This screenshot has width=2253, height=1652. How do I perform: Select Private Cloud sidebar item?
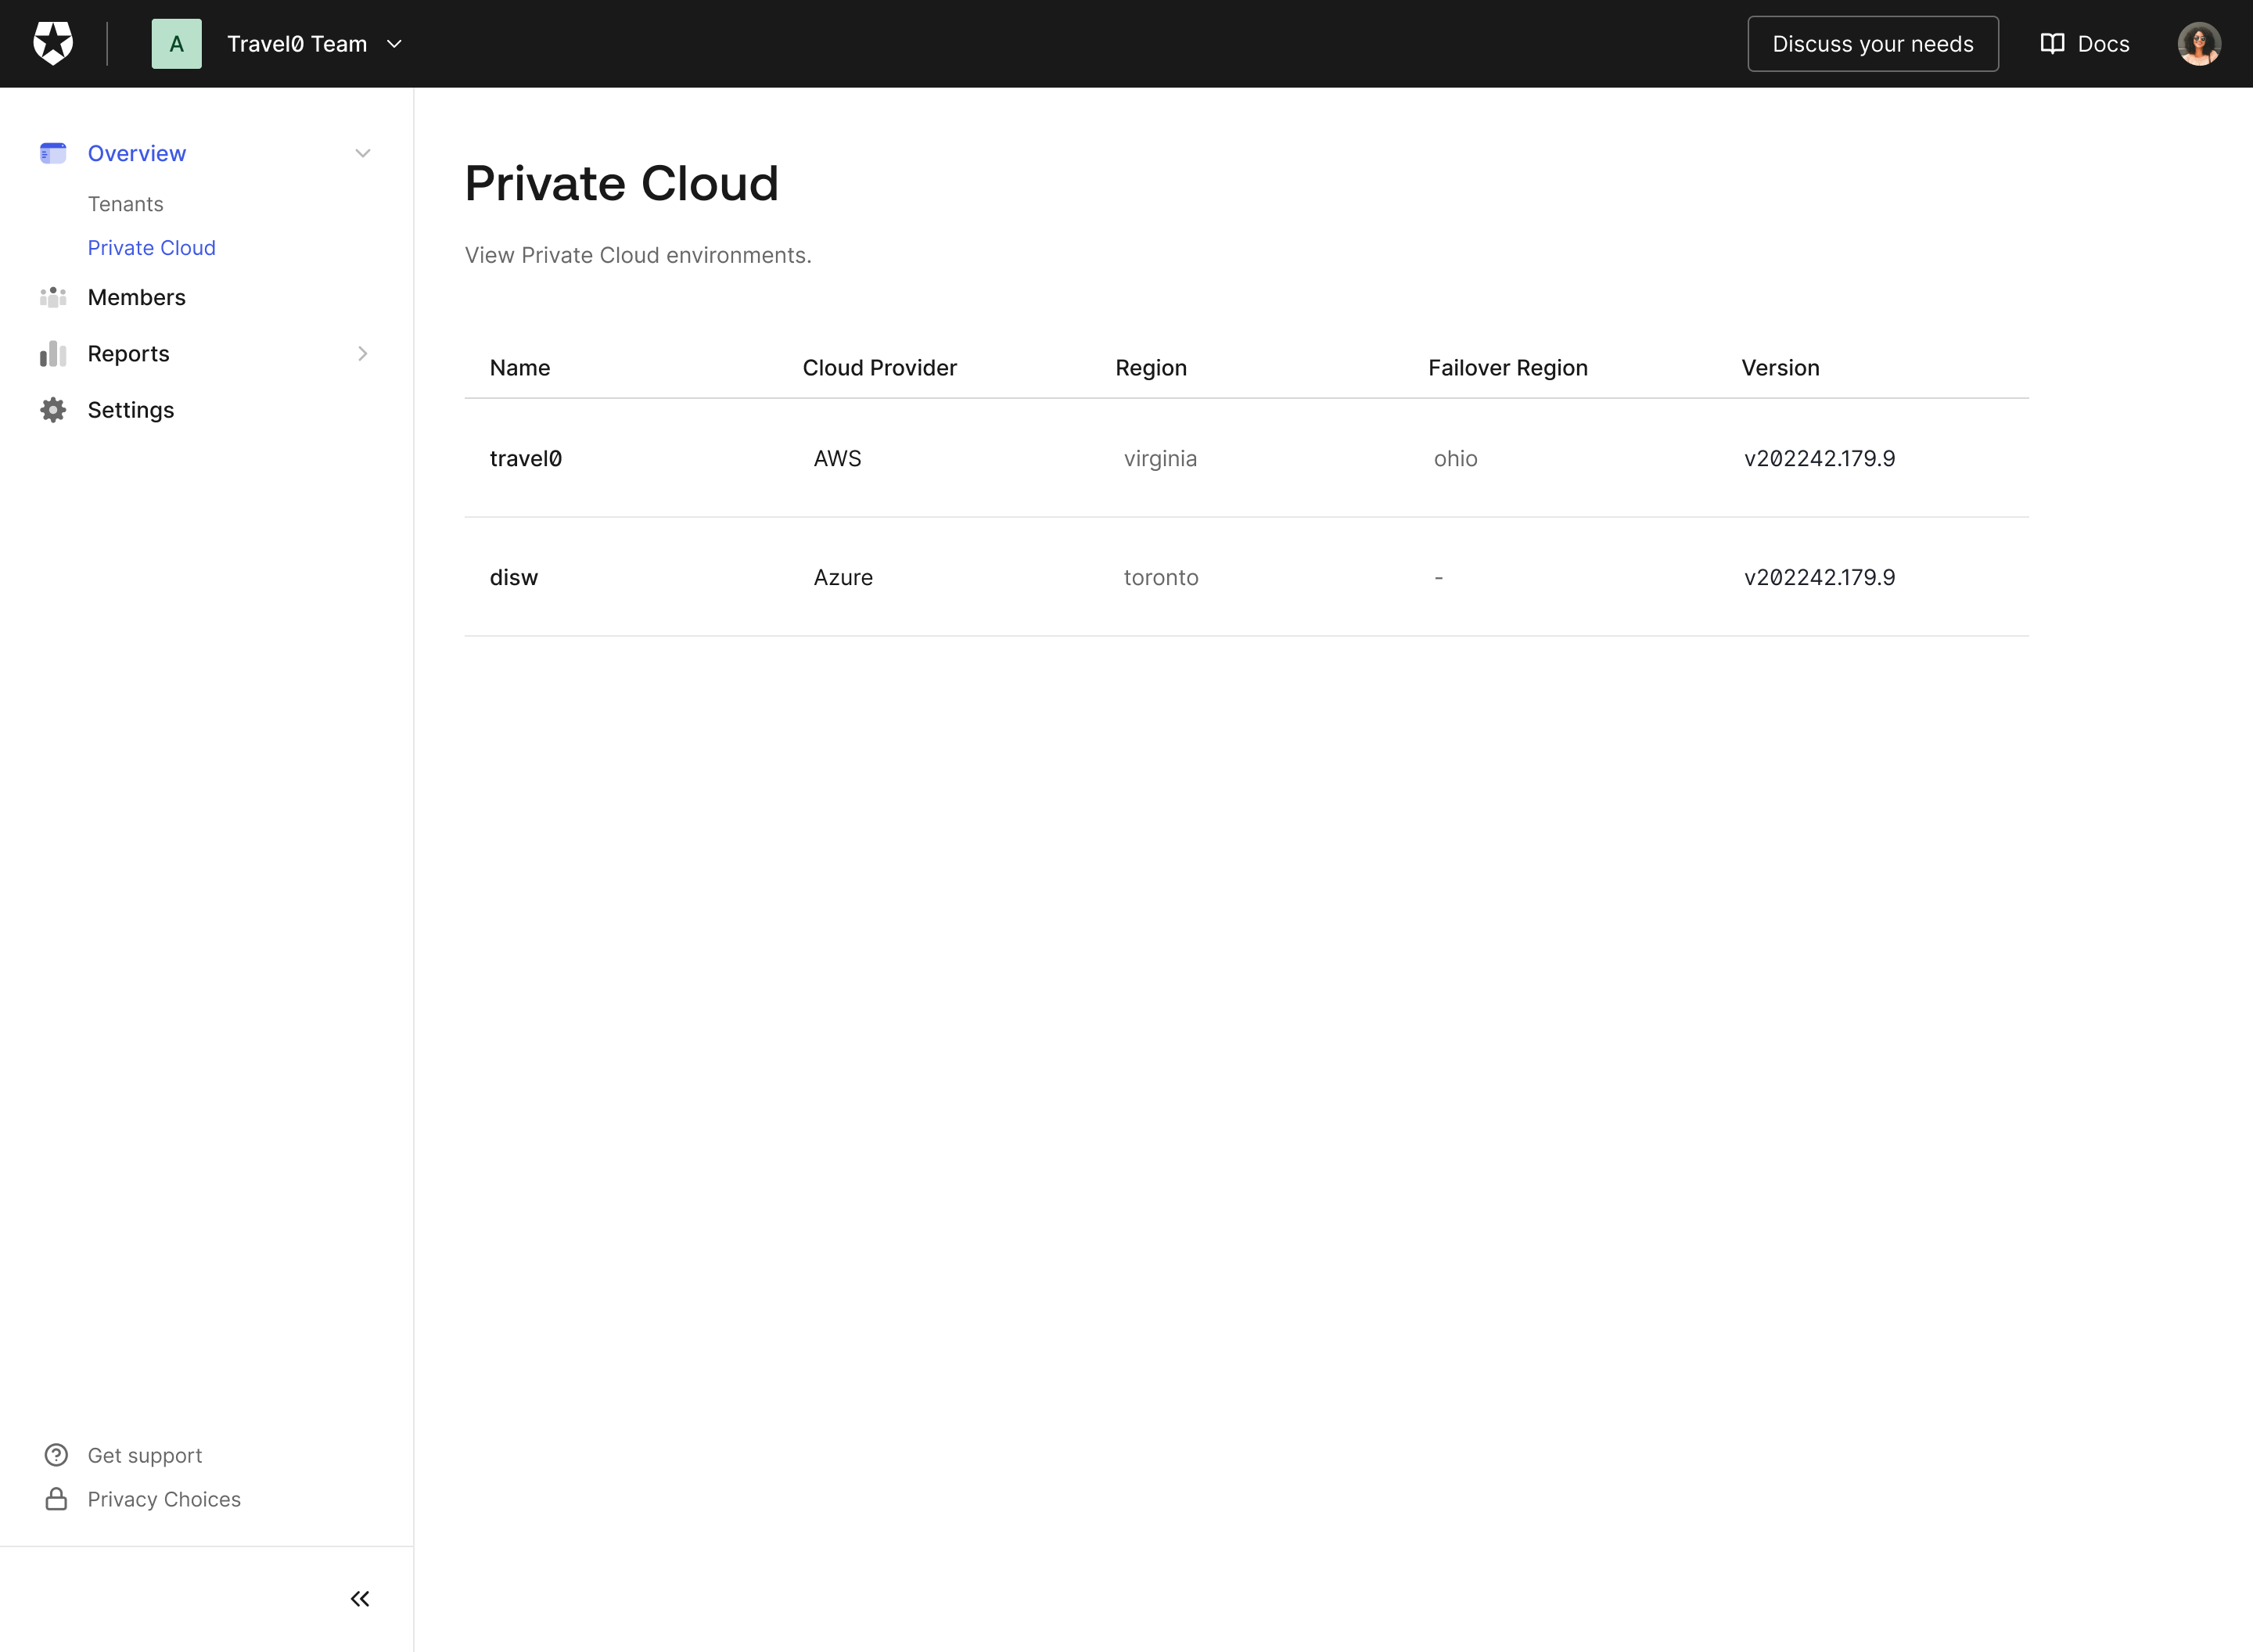pos(152,248)
